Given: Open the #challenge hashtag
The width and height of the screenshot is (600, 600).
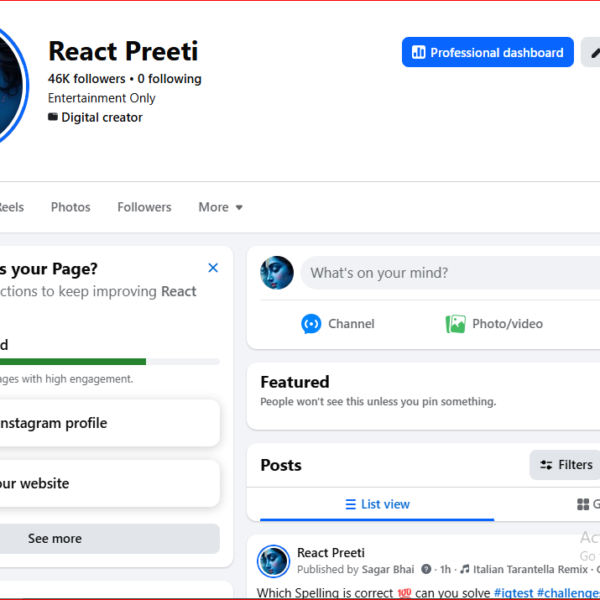Looking at the screenshot, I should click(568, 593).
